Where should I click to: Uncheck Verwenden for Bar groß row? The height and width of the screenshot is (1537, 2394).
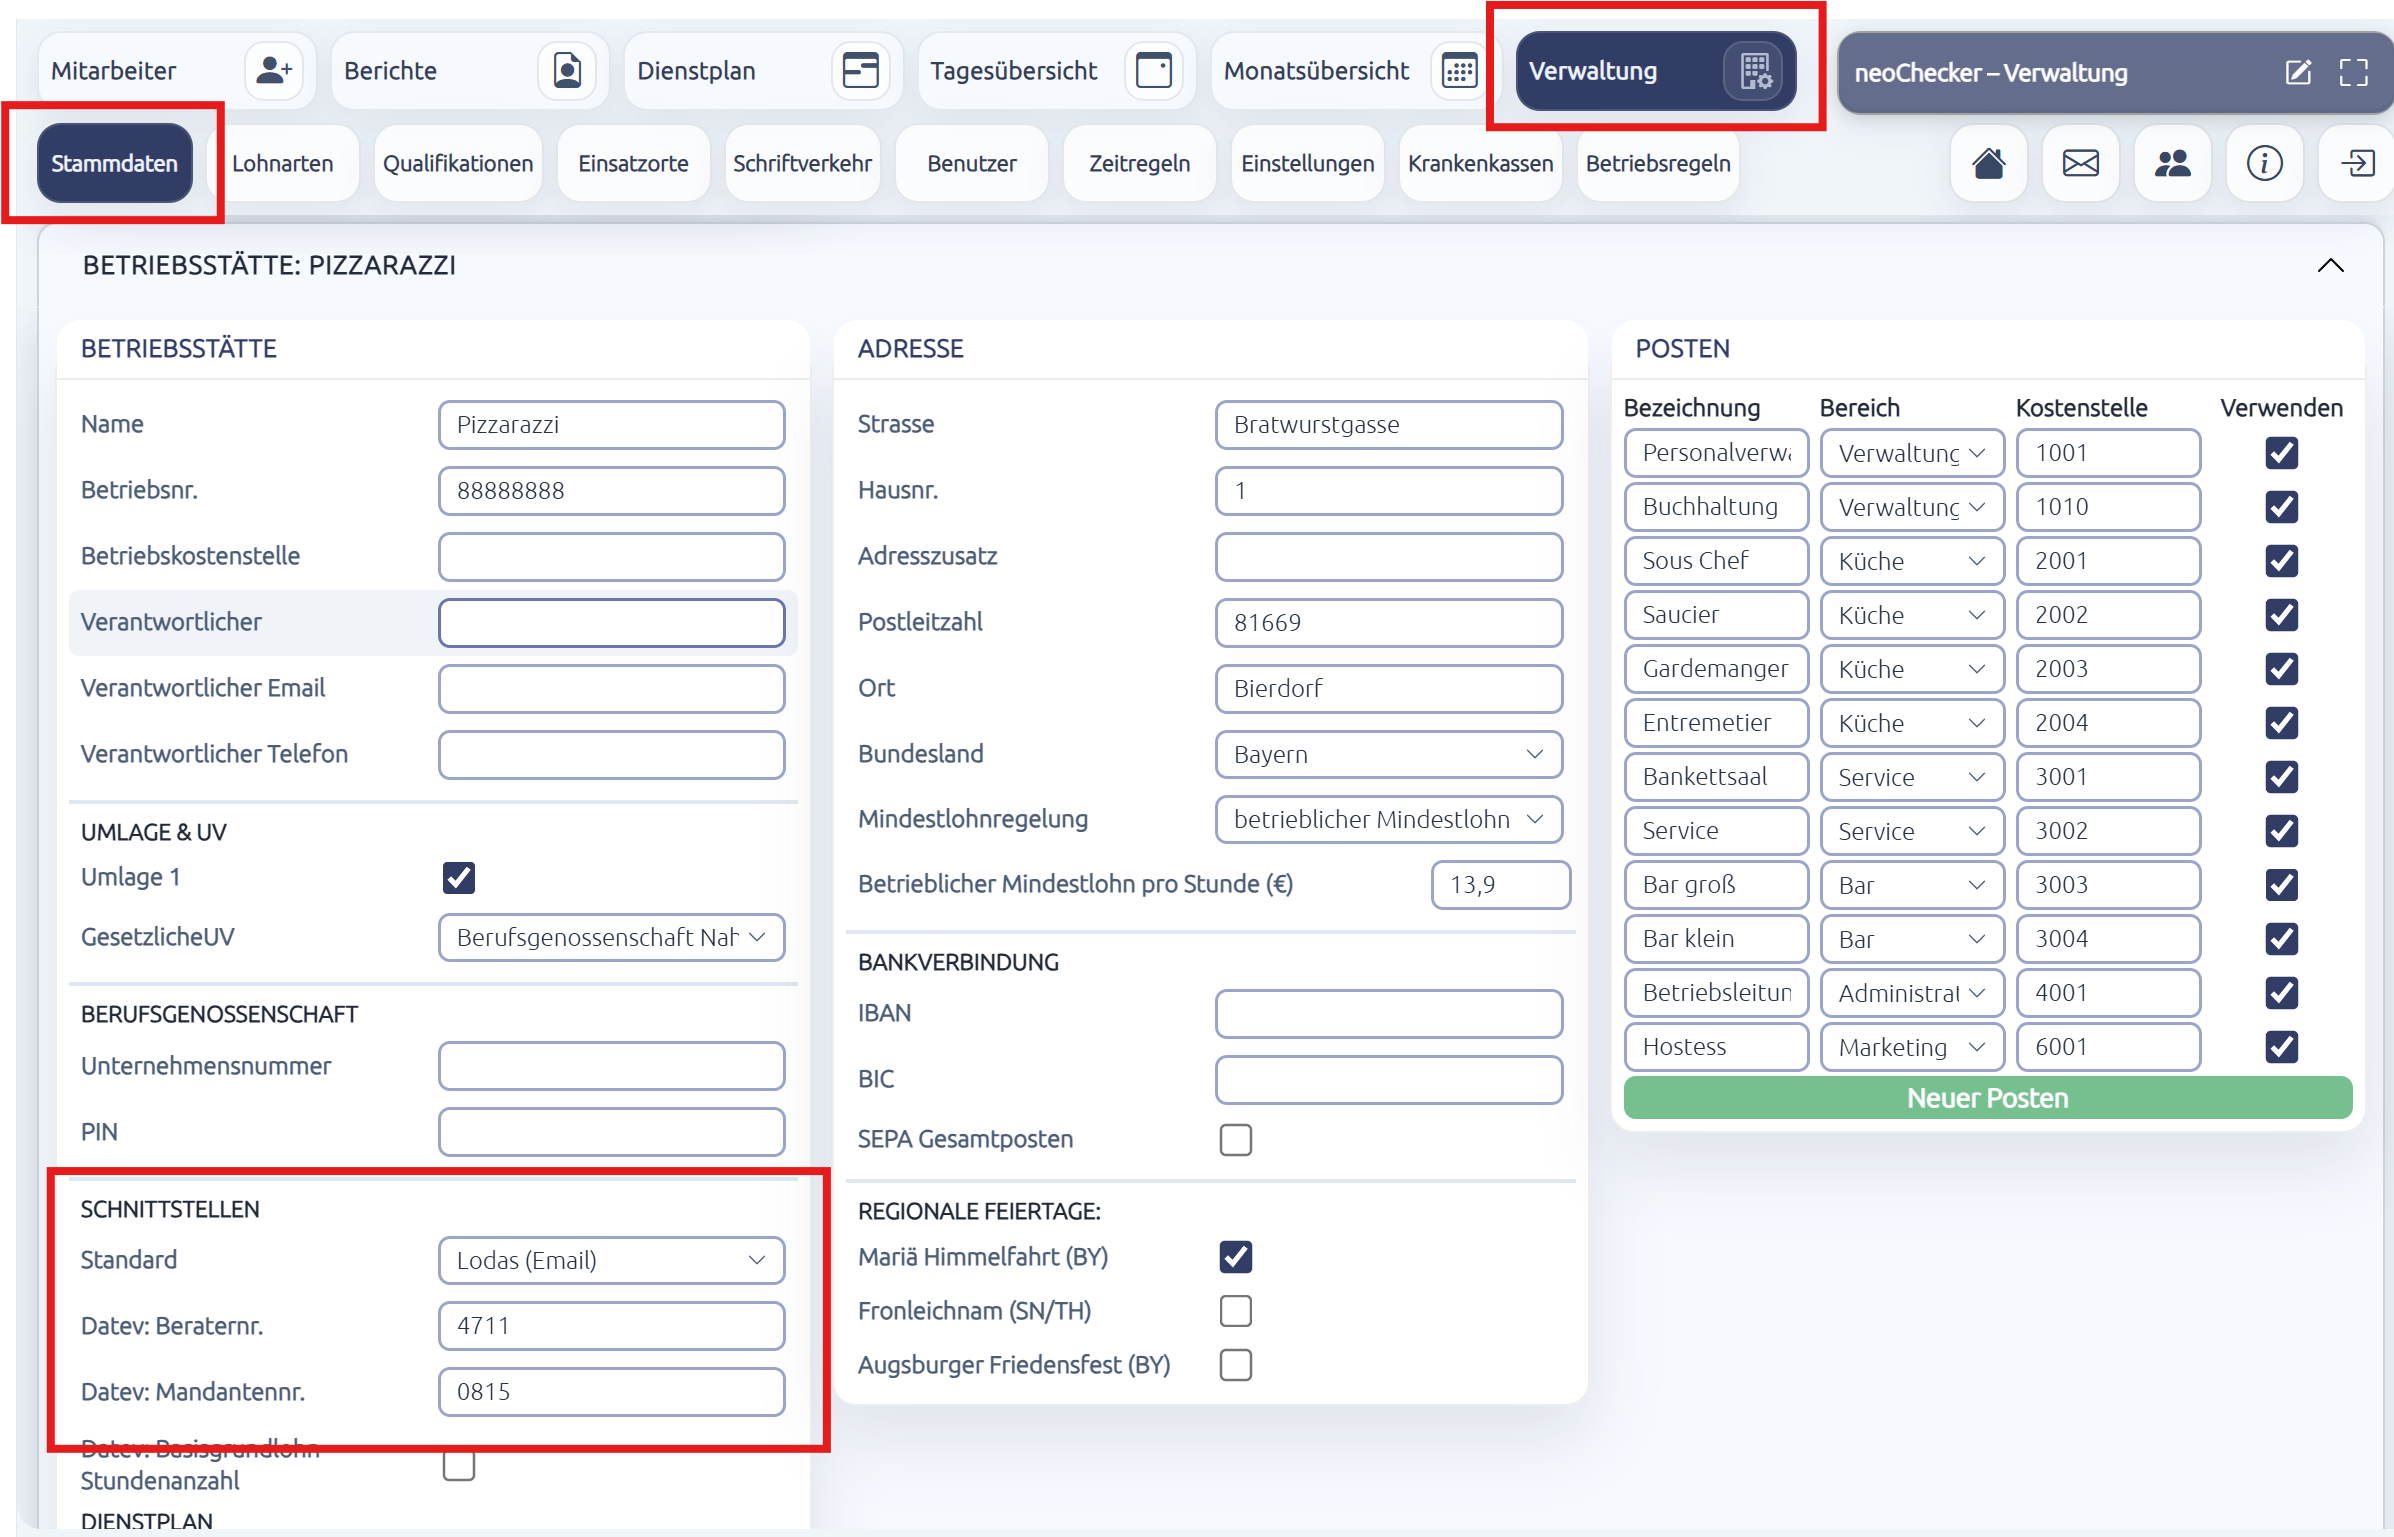point(2281,884)
